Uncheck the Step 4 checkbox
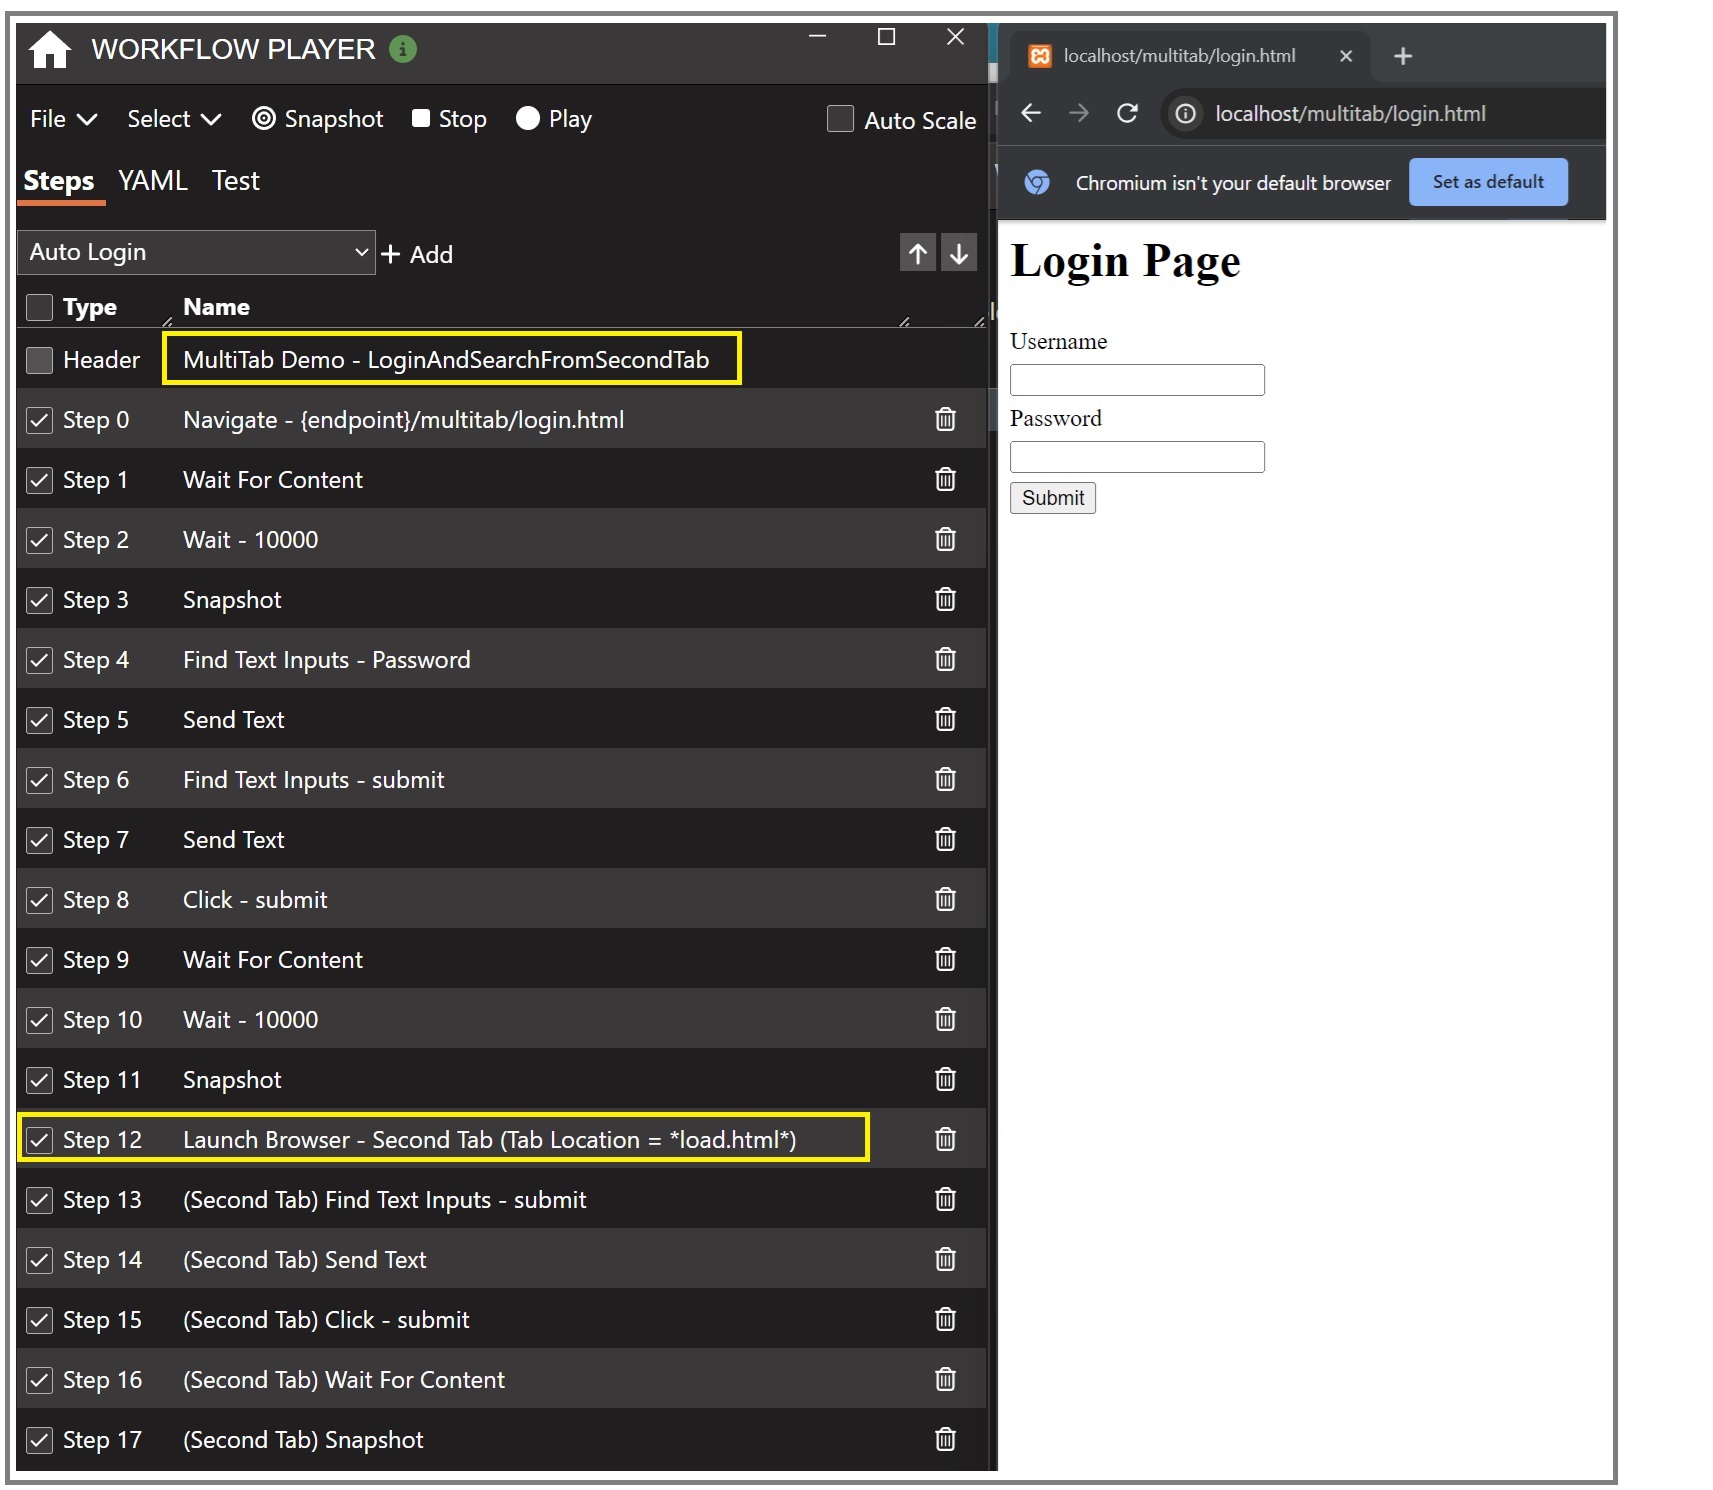Screen dimensions: 1713x1490 (x=40, y=660)
